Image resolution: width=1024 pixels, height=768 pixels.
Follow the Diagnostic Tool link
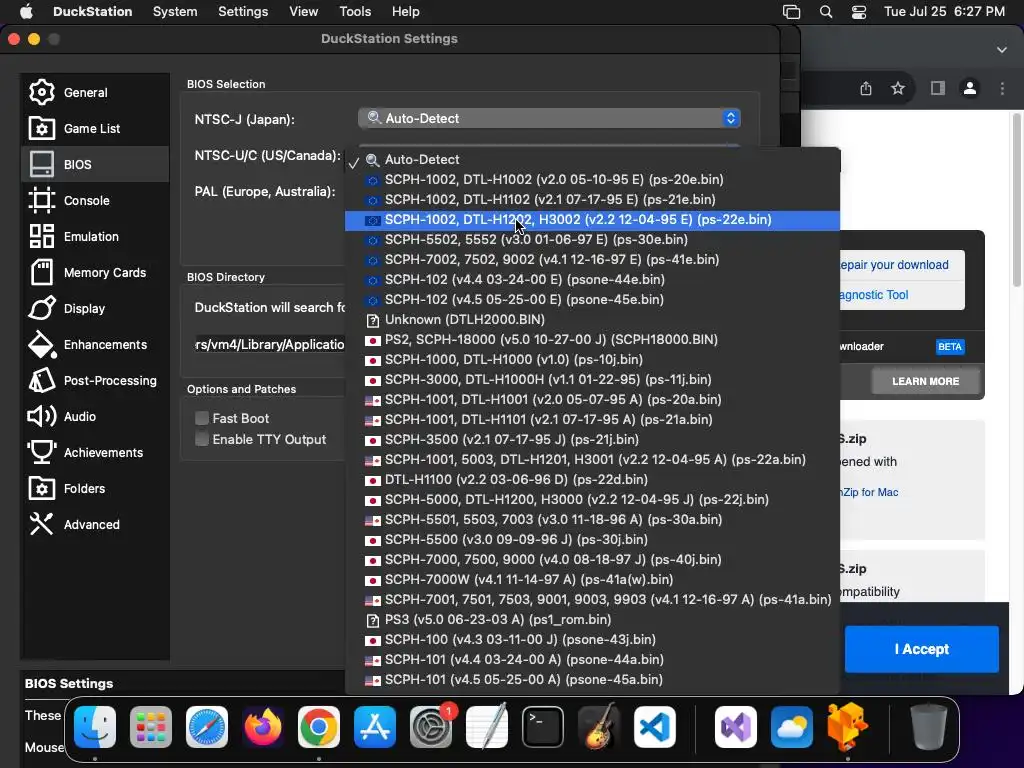tap(874, 295)
